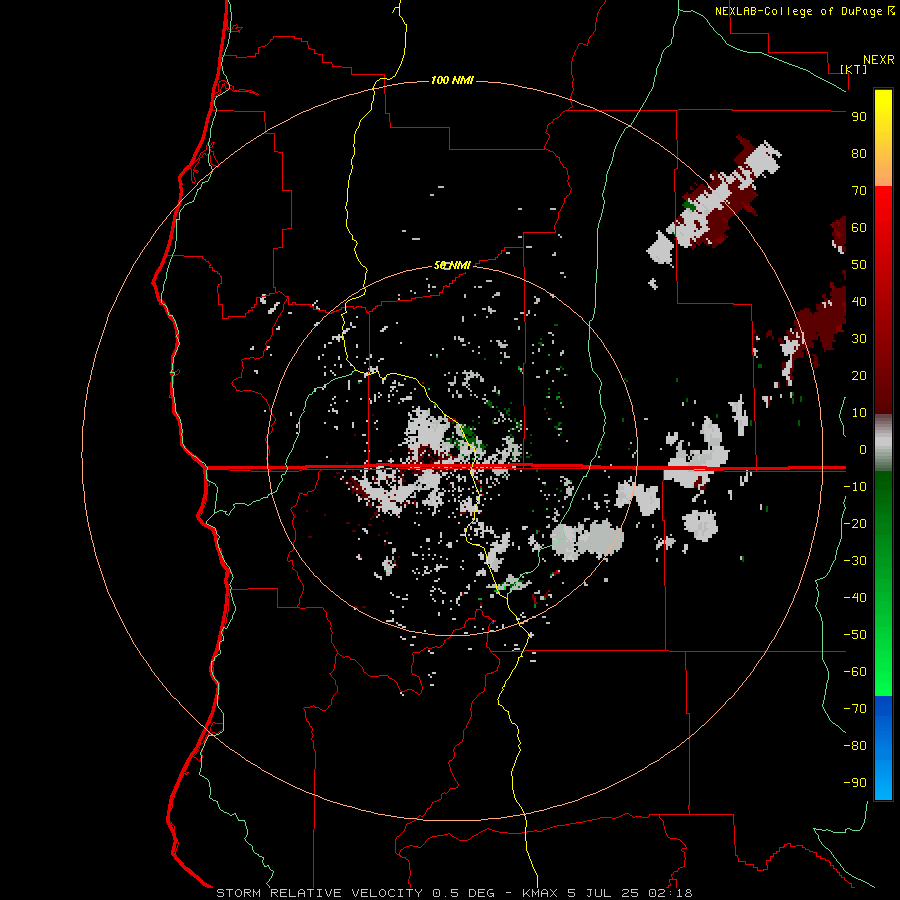
Task: Click the yellow top segment of color bar
Action: [x=883, y=138]
